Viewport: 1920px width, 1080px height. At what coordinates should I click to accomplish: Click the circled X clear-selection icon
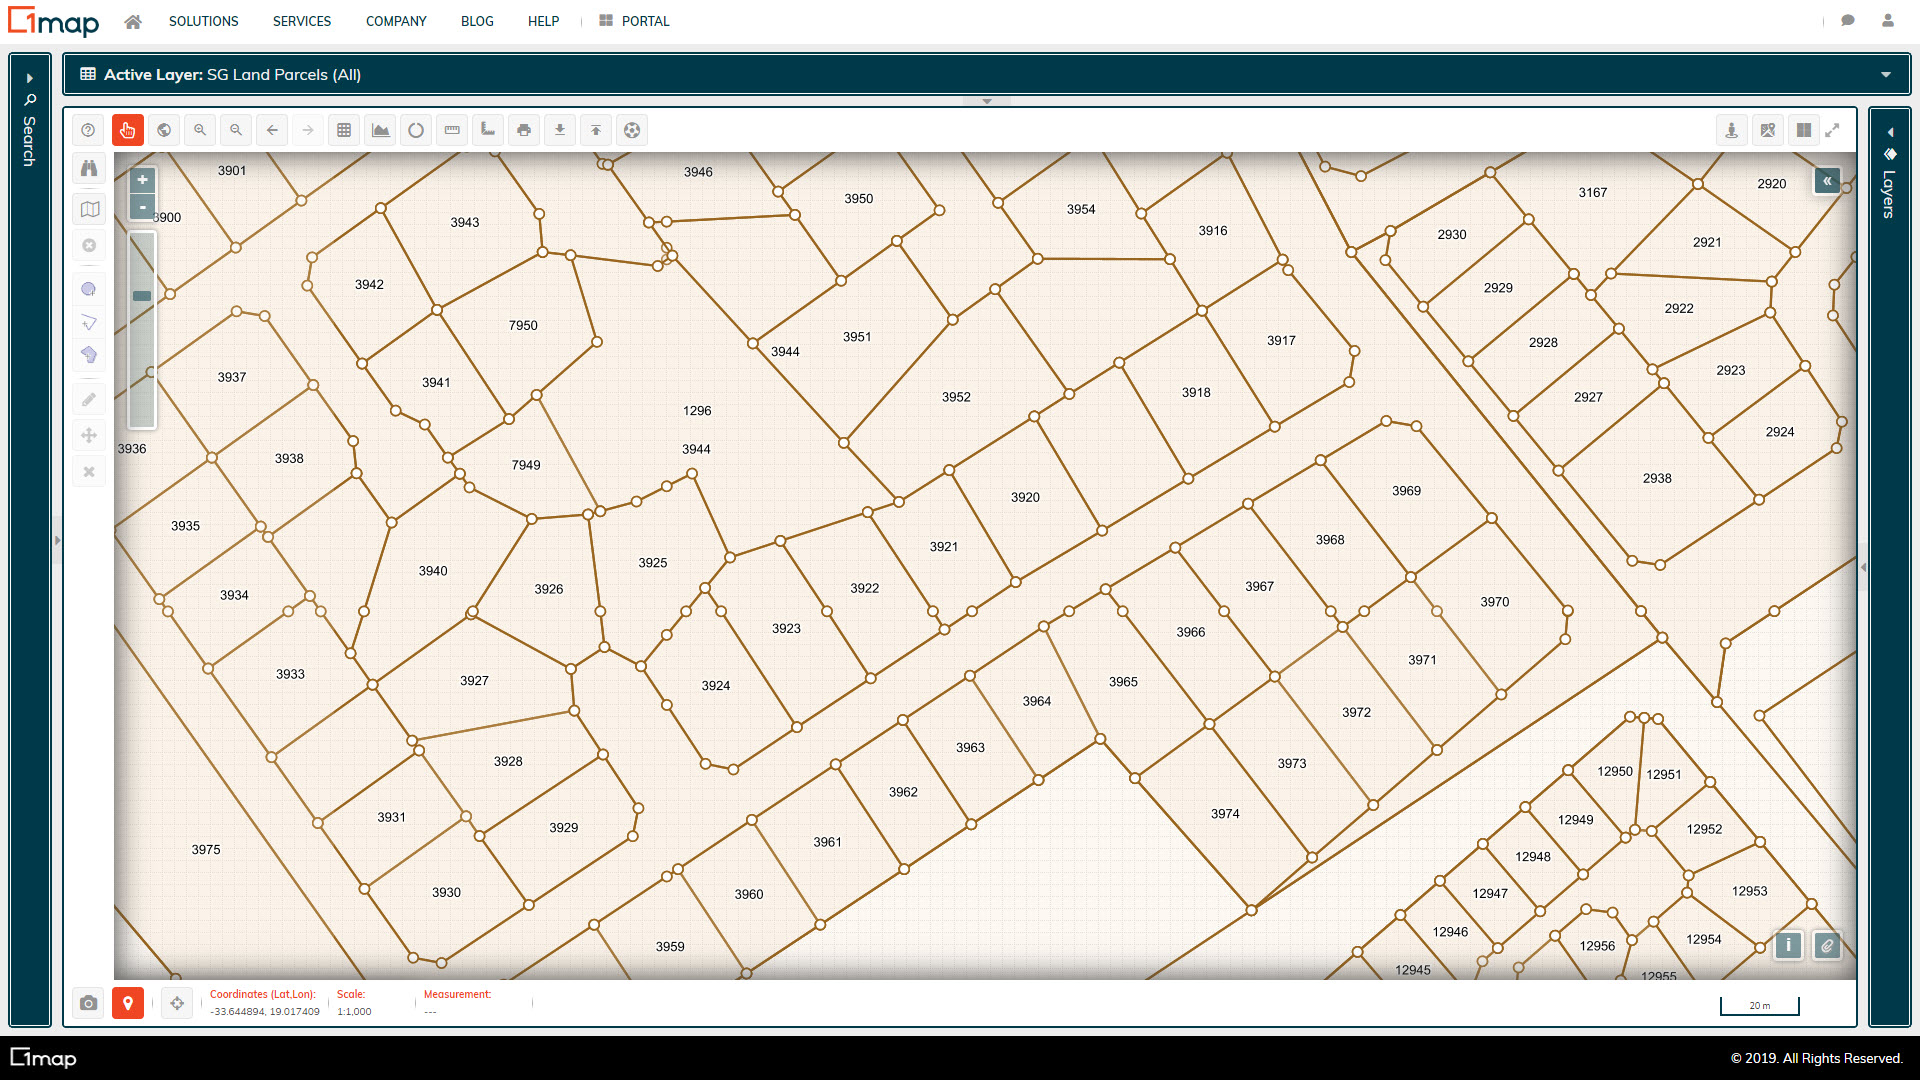tap(89, 245)
